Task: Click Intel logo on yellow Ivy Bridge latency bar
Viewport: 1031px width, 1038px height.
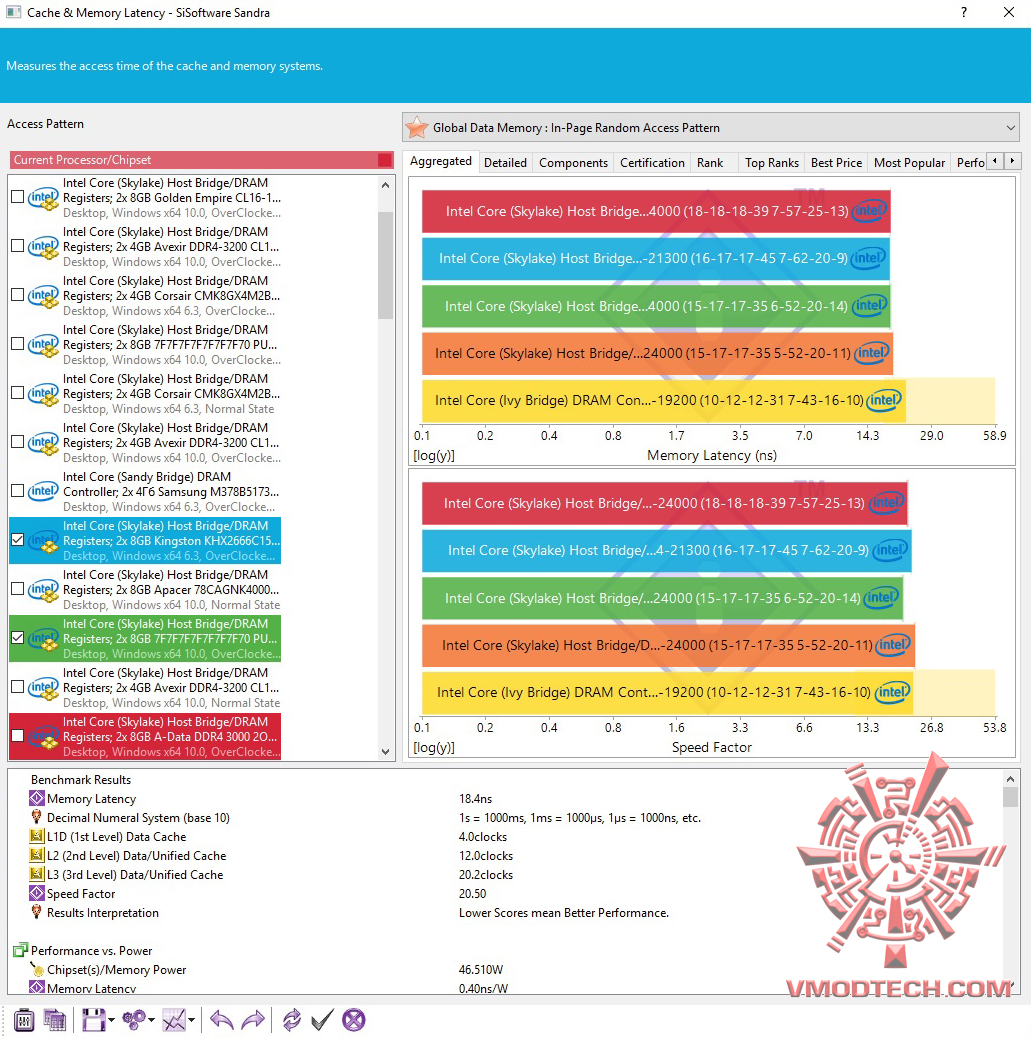Action: (x=885, y=400)
